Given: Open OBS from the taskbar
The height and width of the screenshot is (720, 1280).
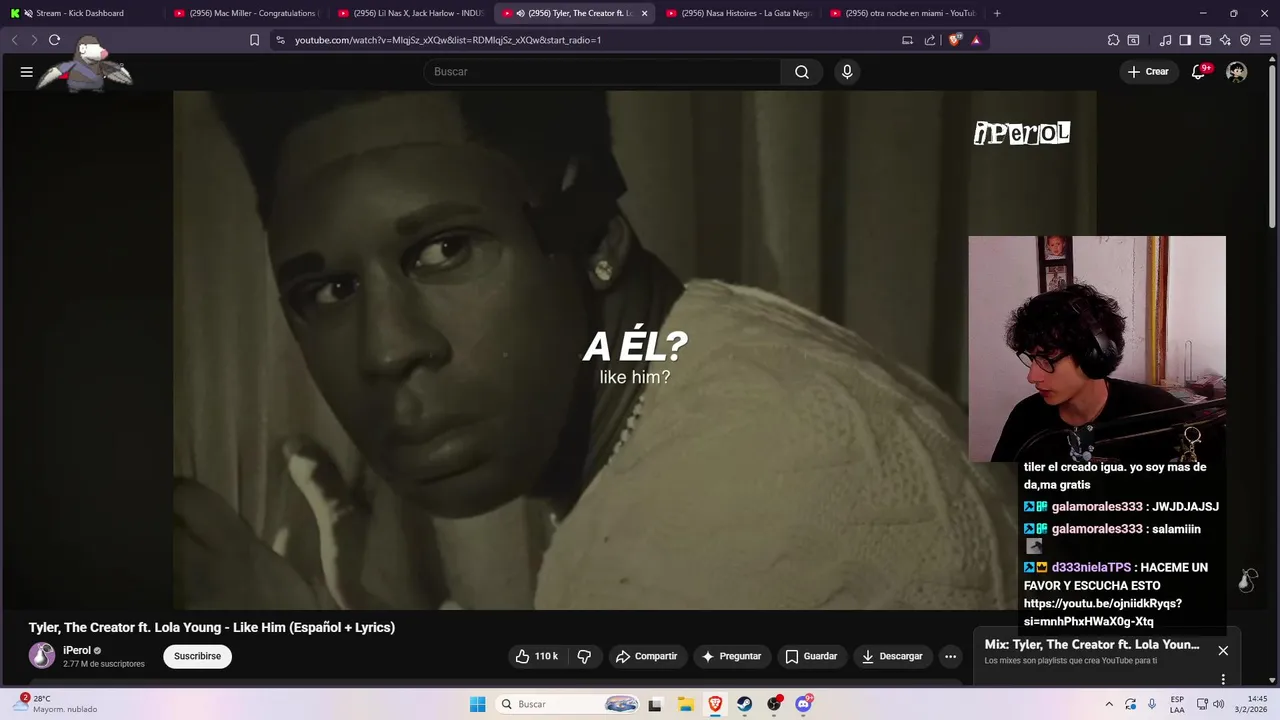Looking at the screenshot, I should tap(774, 704).
